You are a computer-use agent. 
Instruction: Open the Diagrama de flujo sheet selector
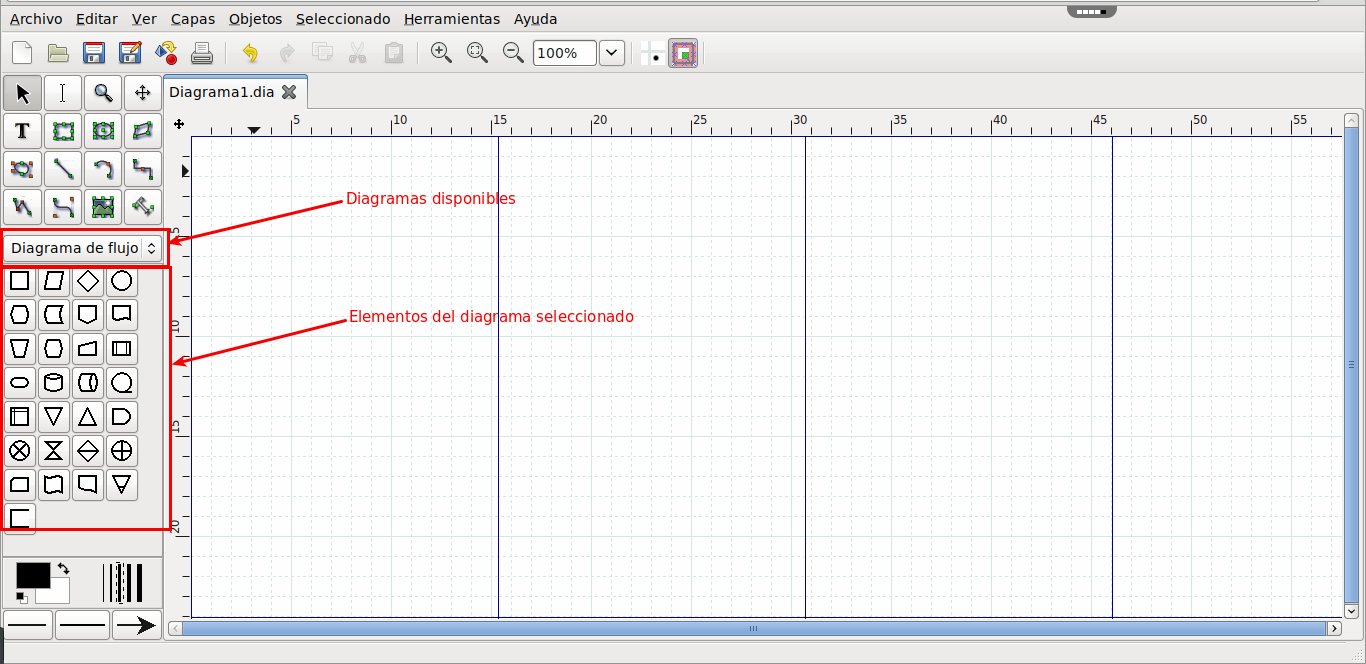tap(83, 247)
